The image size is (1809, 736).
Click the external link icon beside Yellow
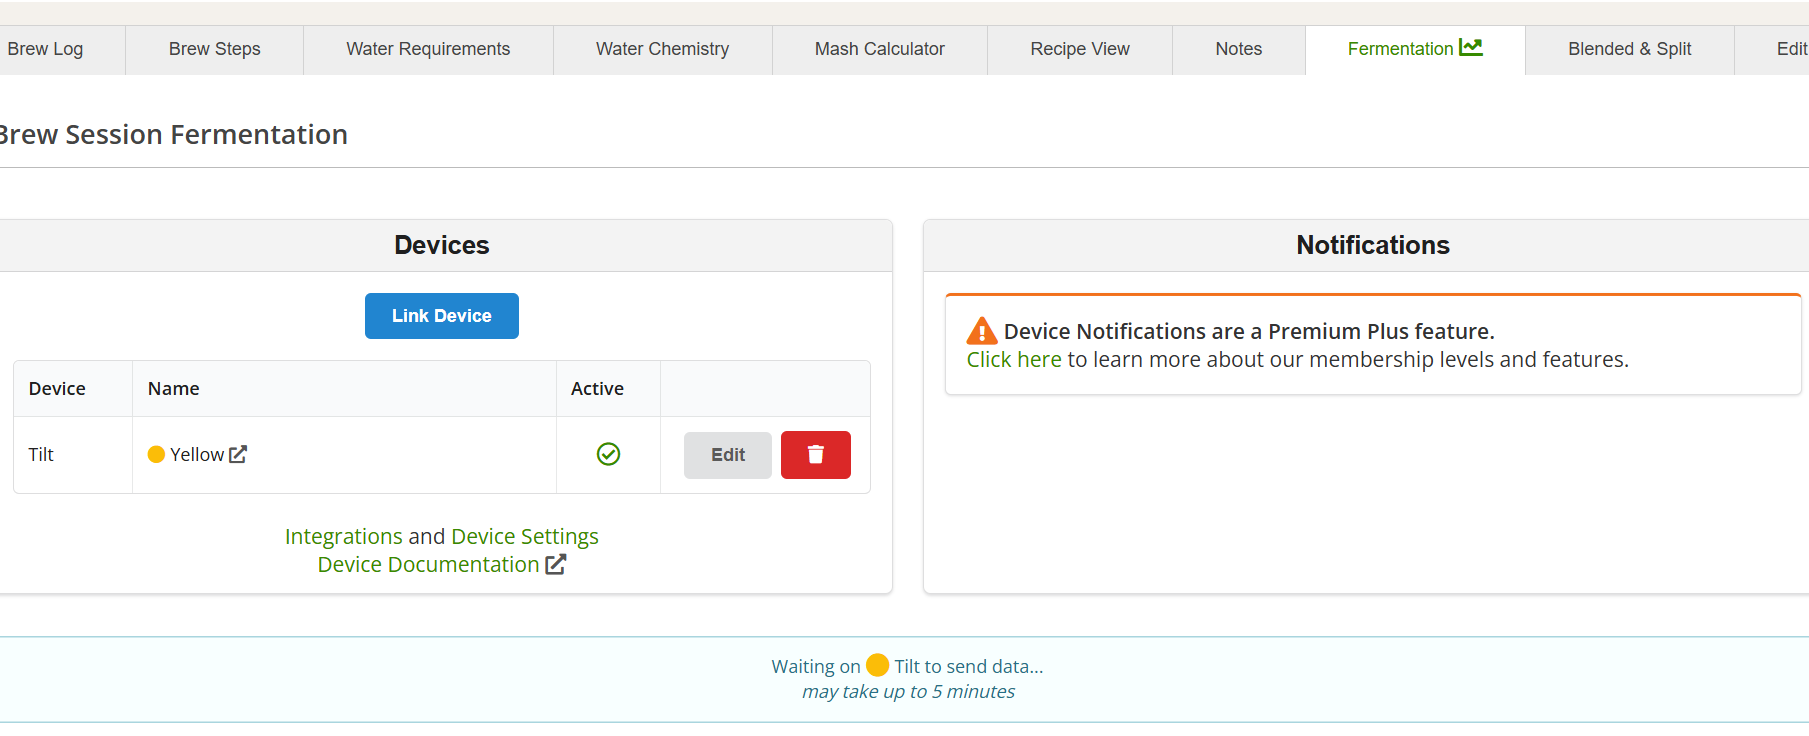click(x=238, y=455)
